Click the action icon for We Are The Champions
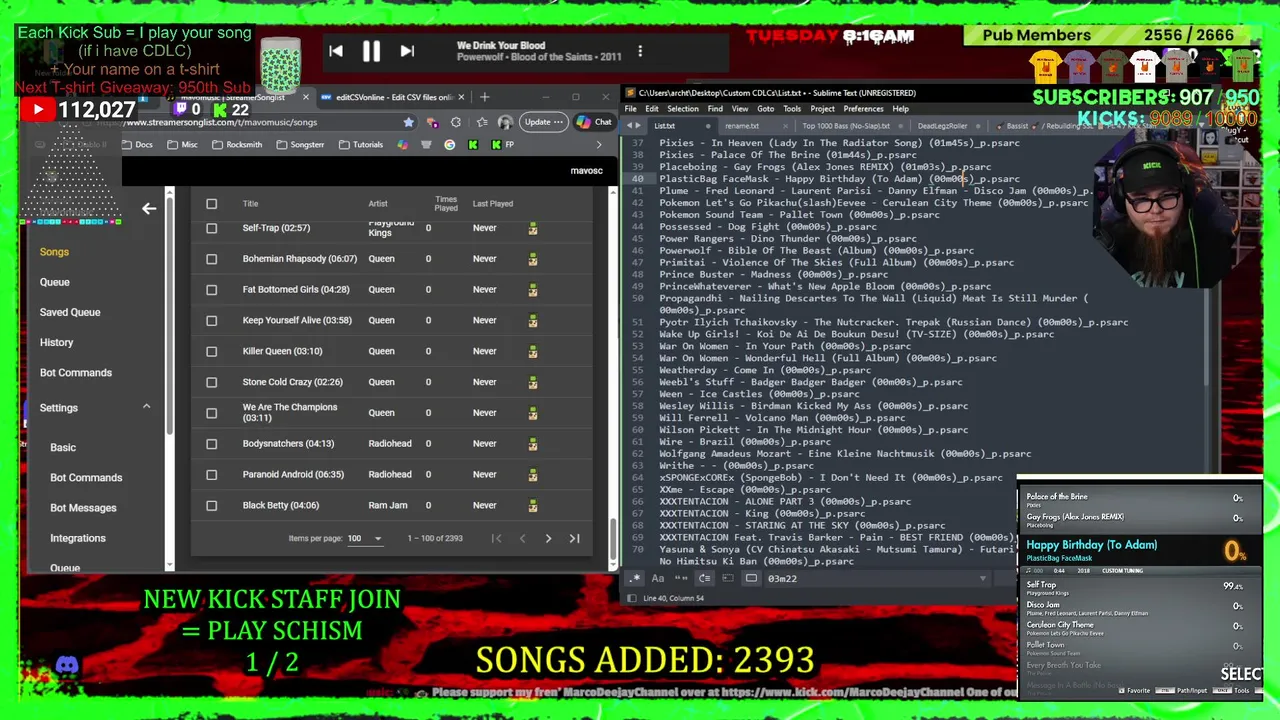The width and height of the screenshot is (1280, 720). point(533,413)
